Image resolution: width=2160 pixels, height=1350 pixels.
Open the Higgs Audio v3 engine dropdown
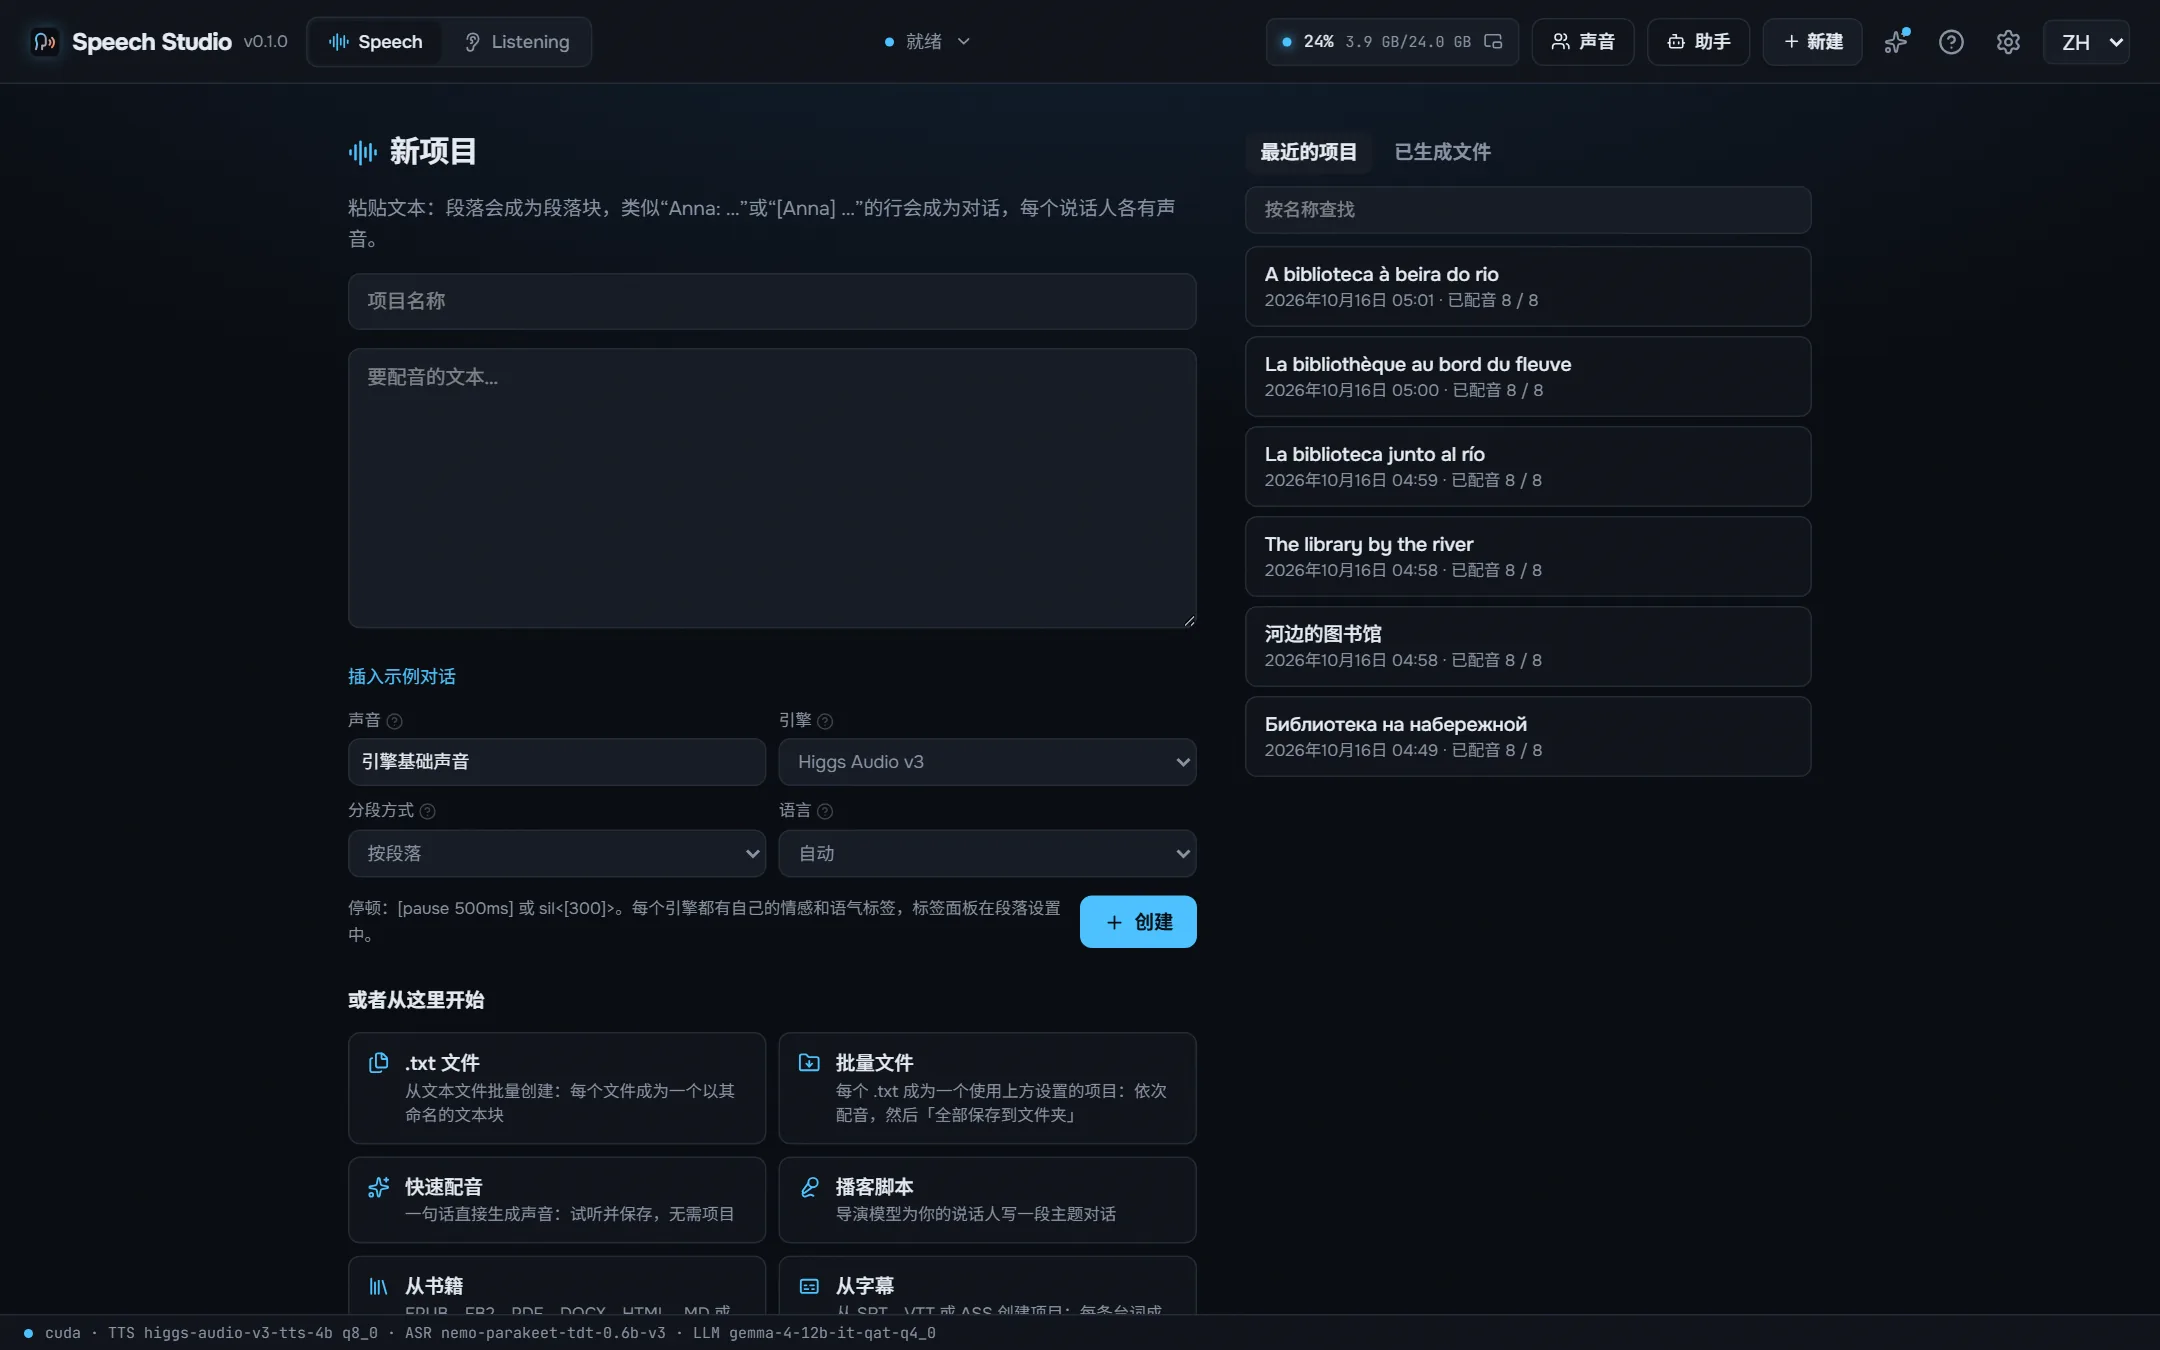click(x=987, y=762)
